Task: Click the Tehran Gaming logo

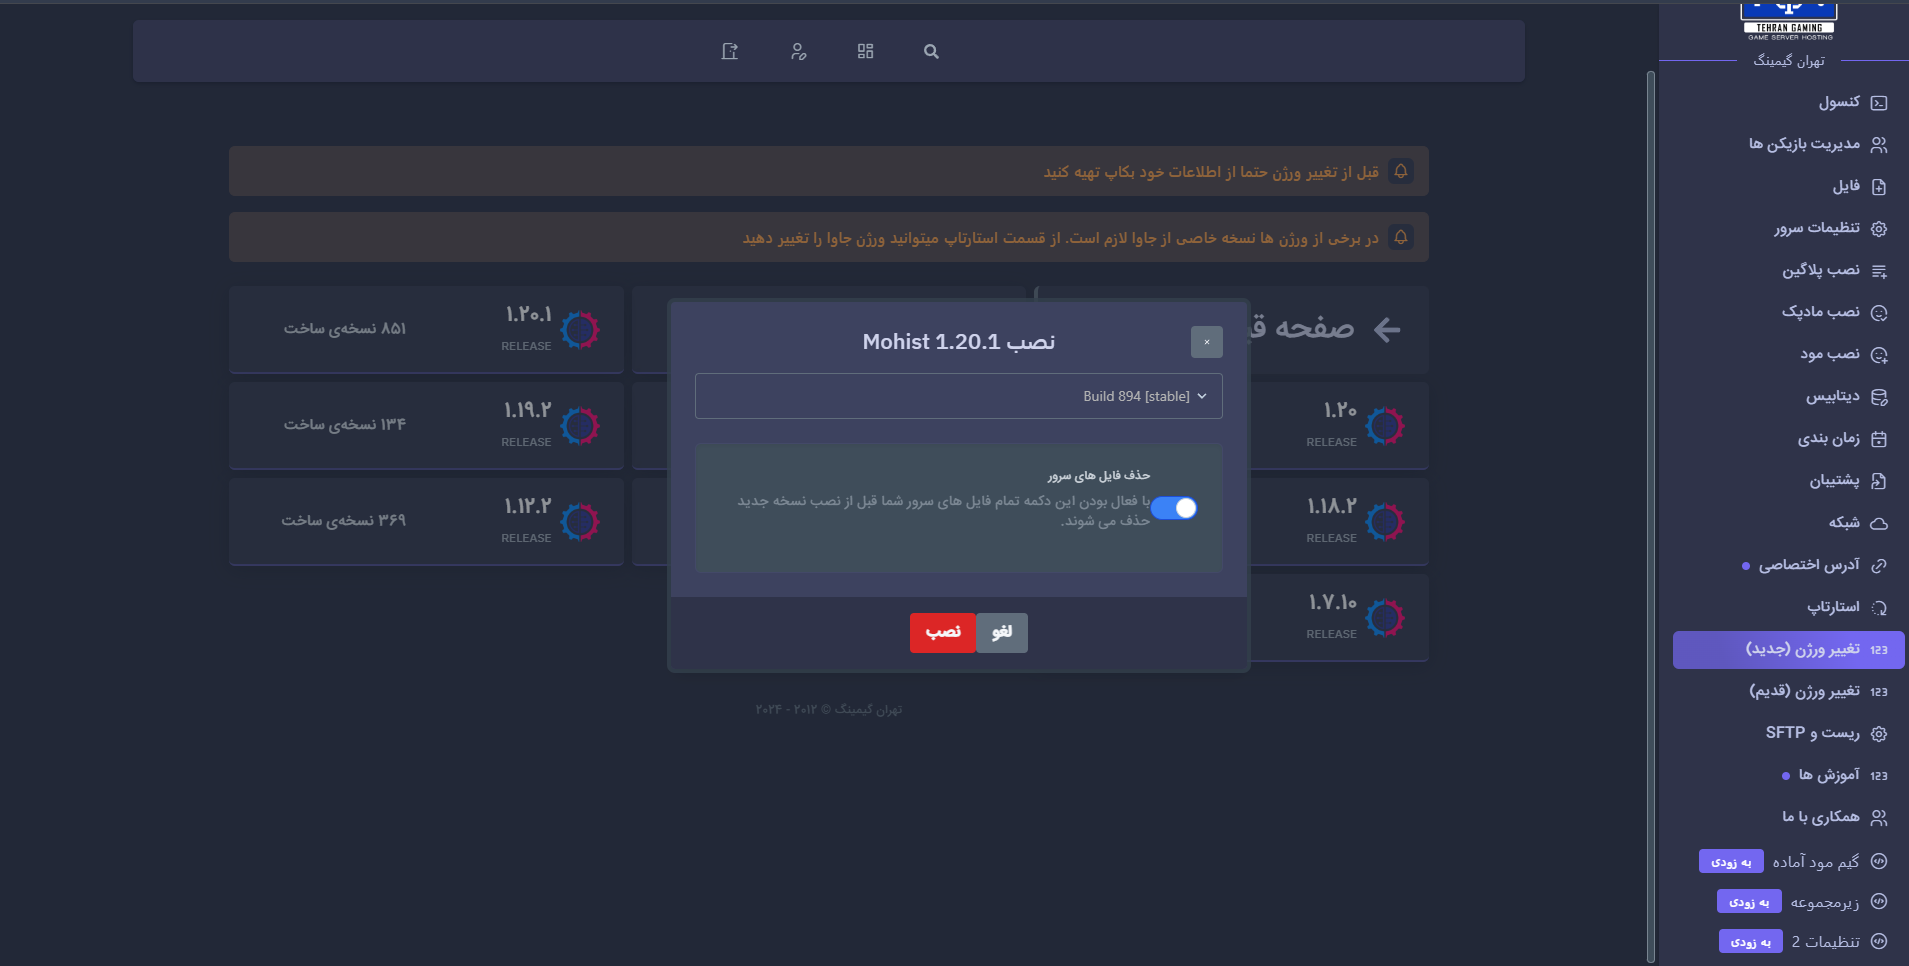Action: (1789, 21)
